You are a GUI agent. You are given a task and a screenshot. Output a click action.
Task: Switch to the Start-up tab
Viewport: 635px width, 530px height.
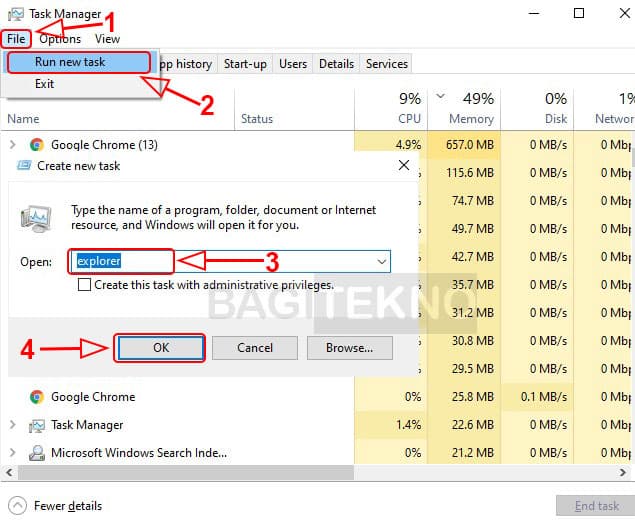point(245,64)
